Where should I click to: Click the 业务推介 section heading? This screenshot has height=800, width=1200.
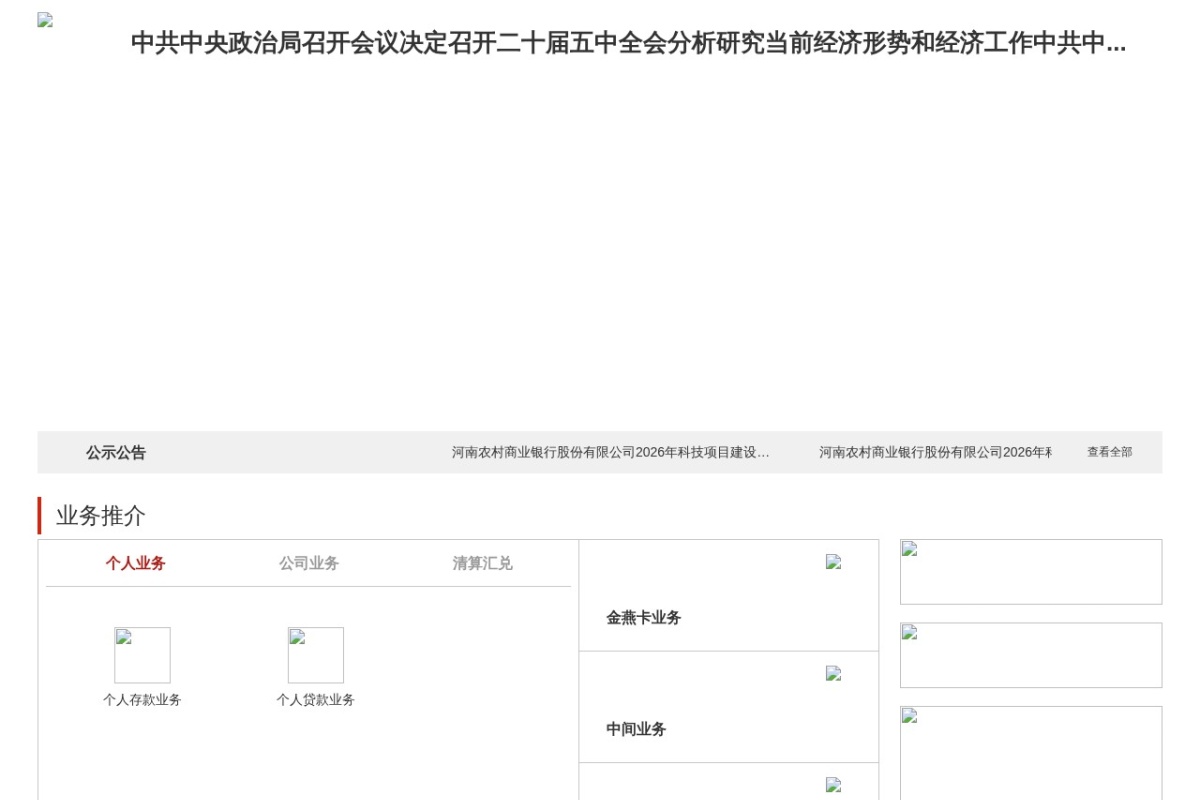point(101,516)
